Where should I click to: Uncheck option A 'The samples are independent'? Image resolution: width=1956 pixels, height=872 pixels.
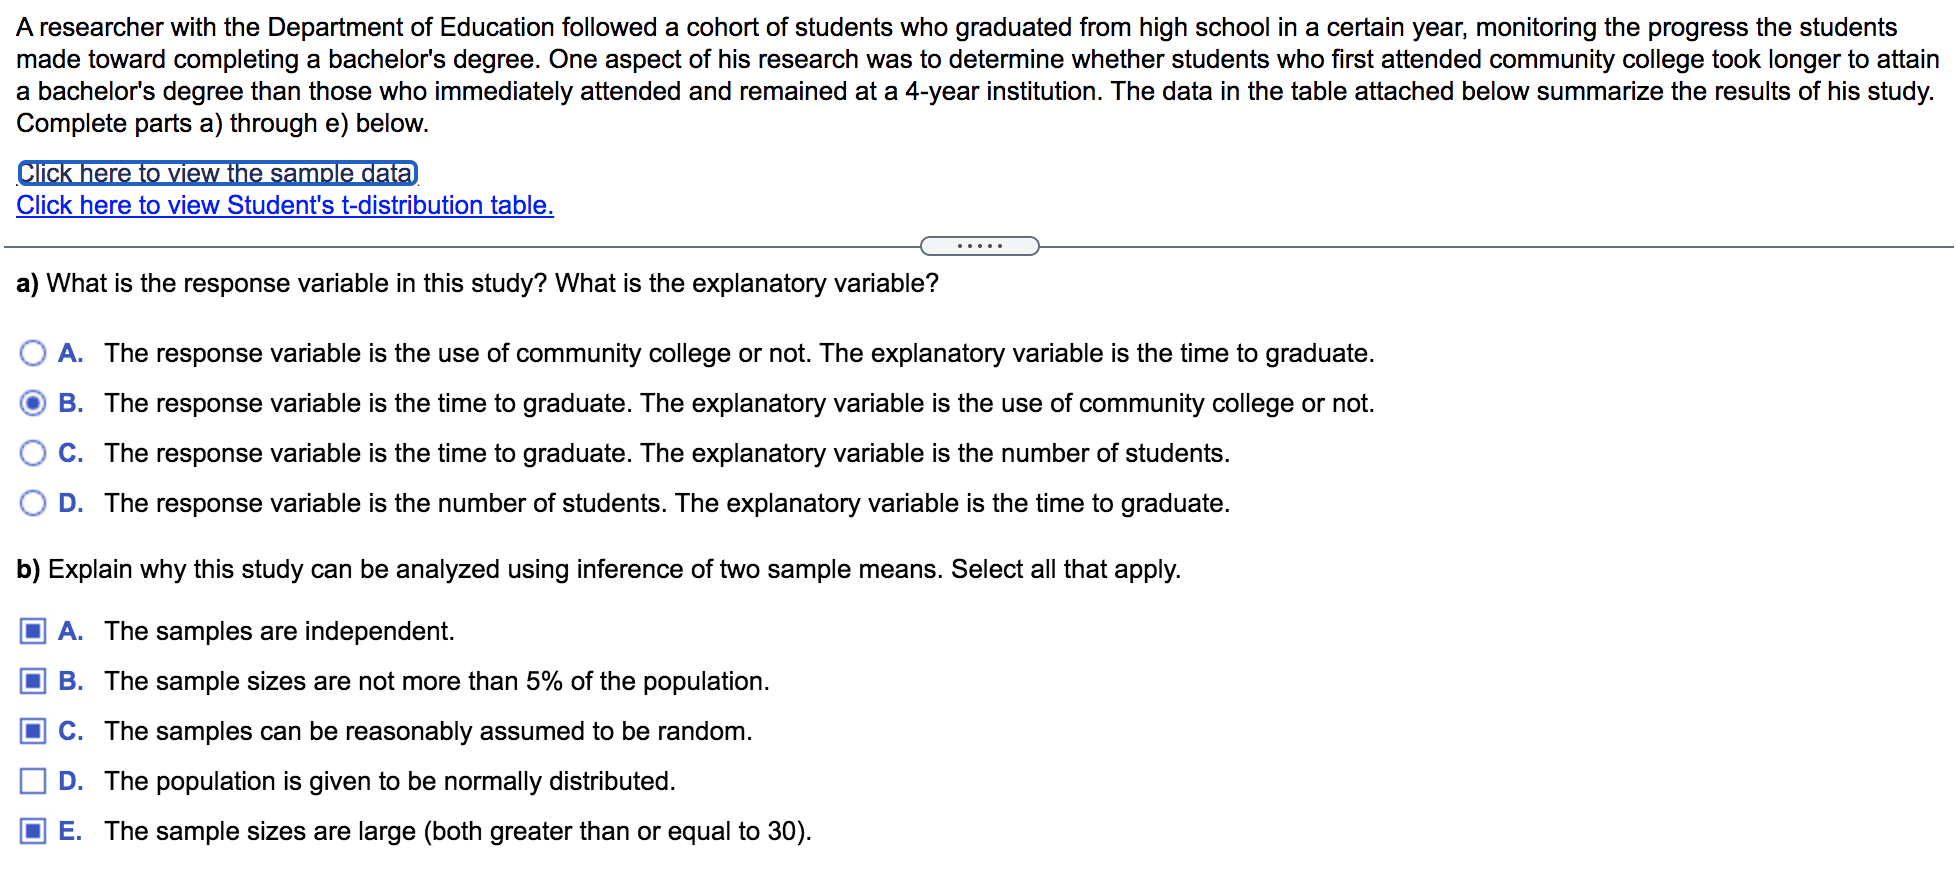[33, 630]
